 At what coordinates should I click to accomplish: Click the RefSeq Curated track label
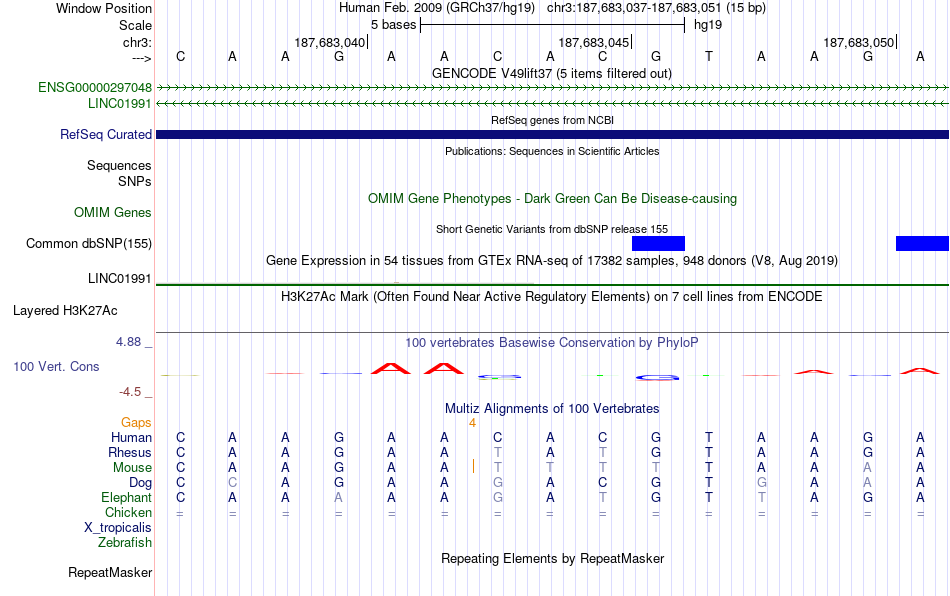pos(105,134)
